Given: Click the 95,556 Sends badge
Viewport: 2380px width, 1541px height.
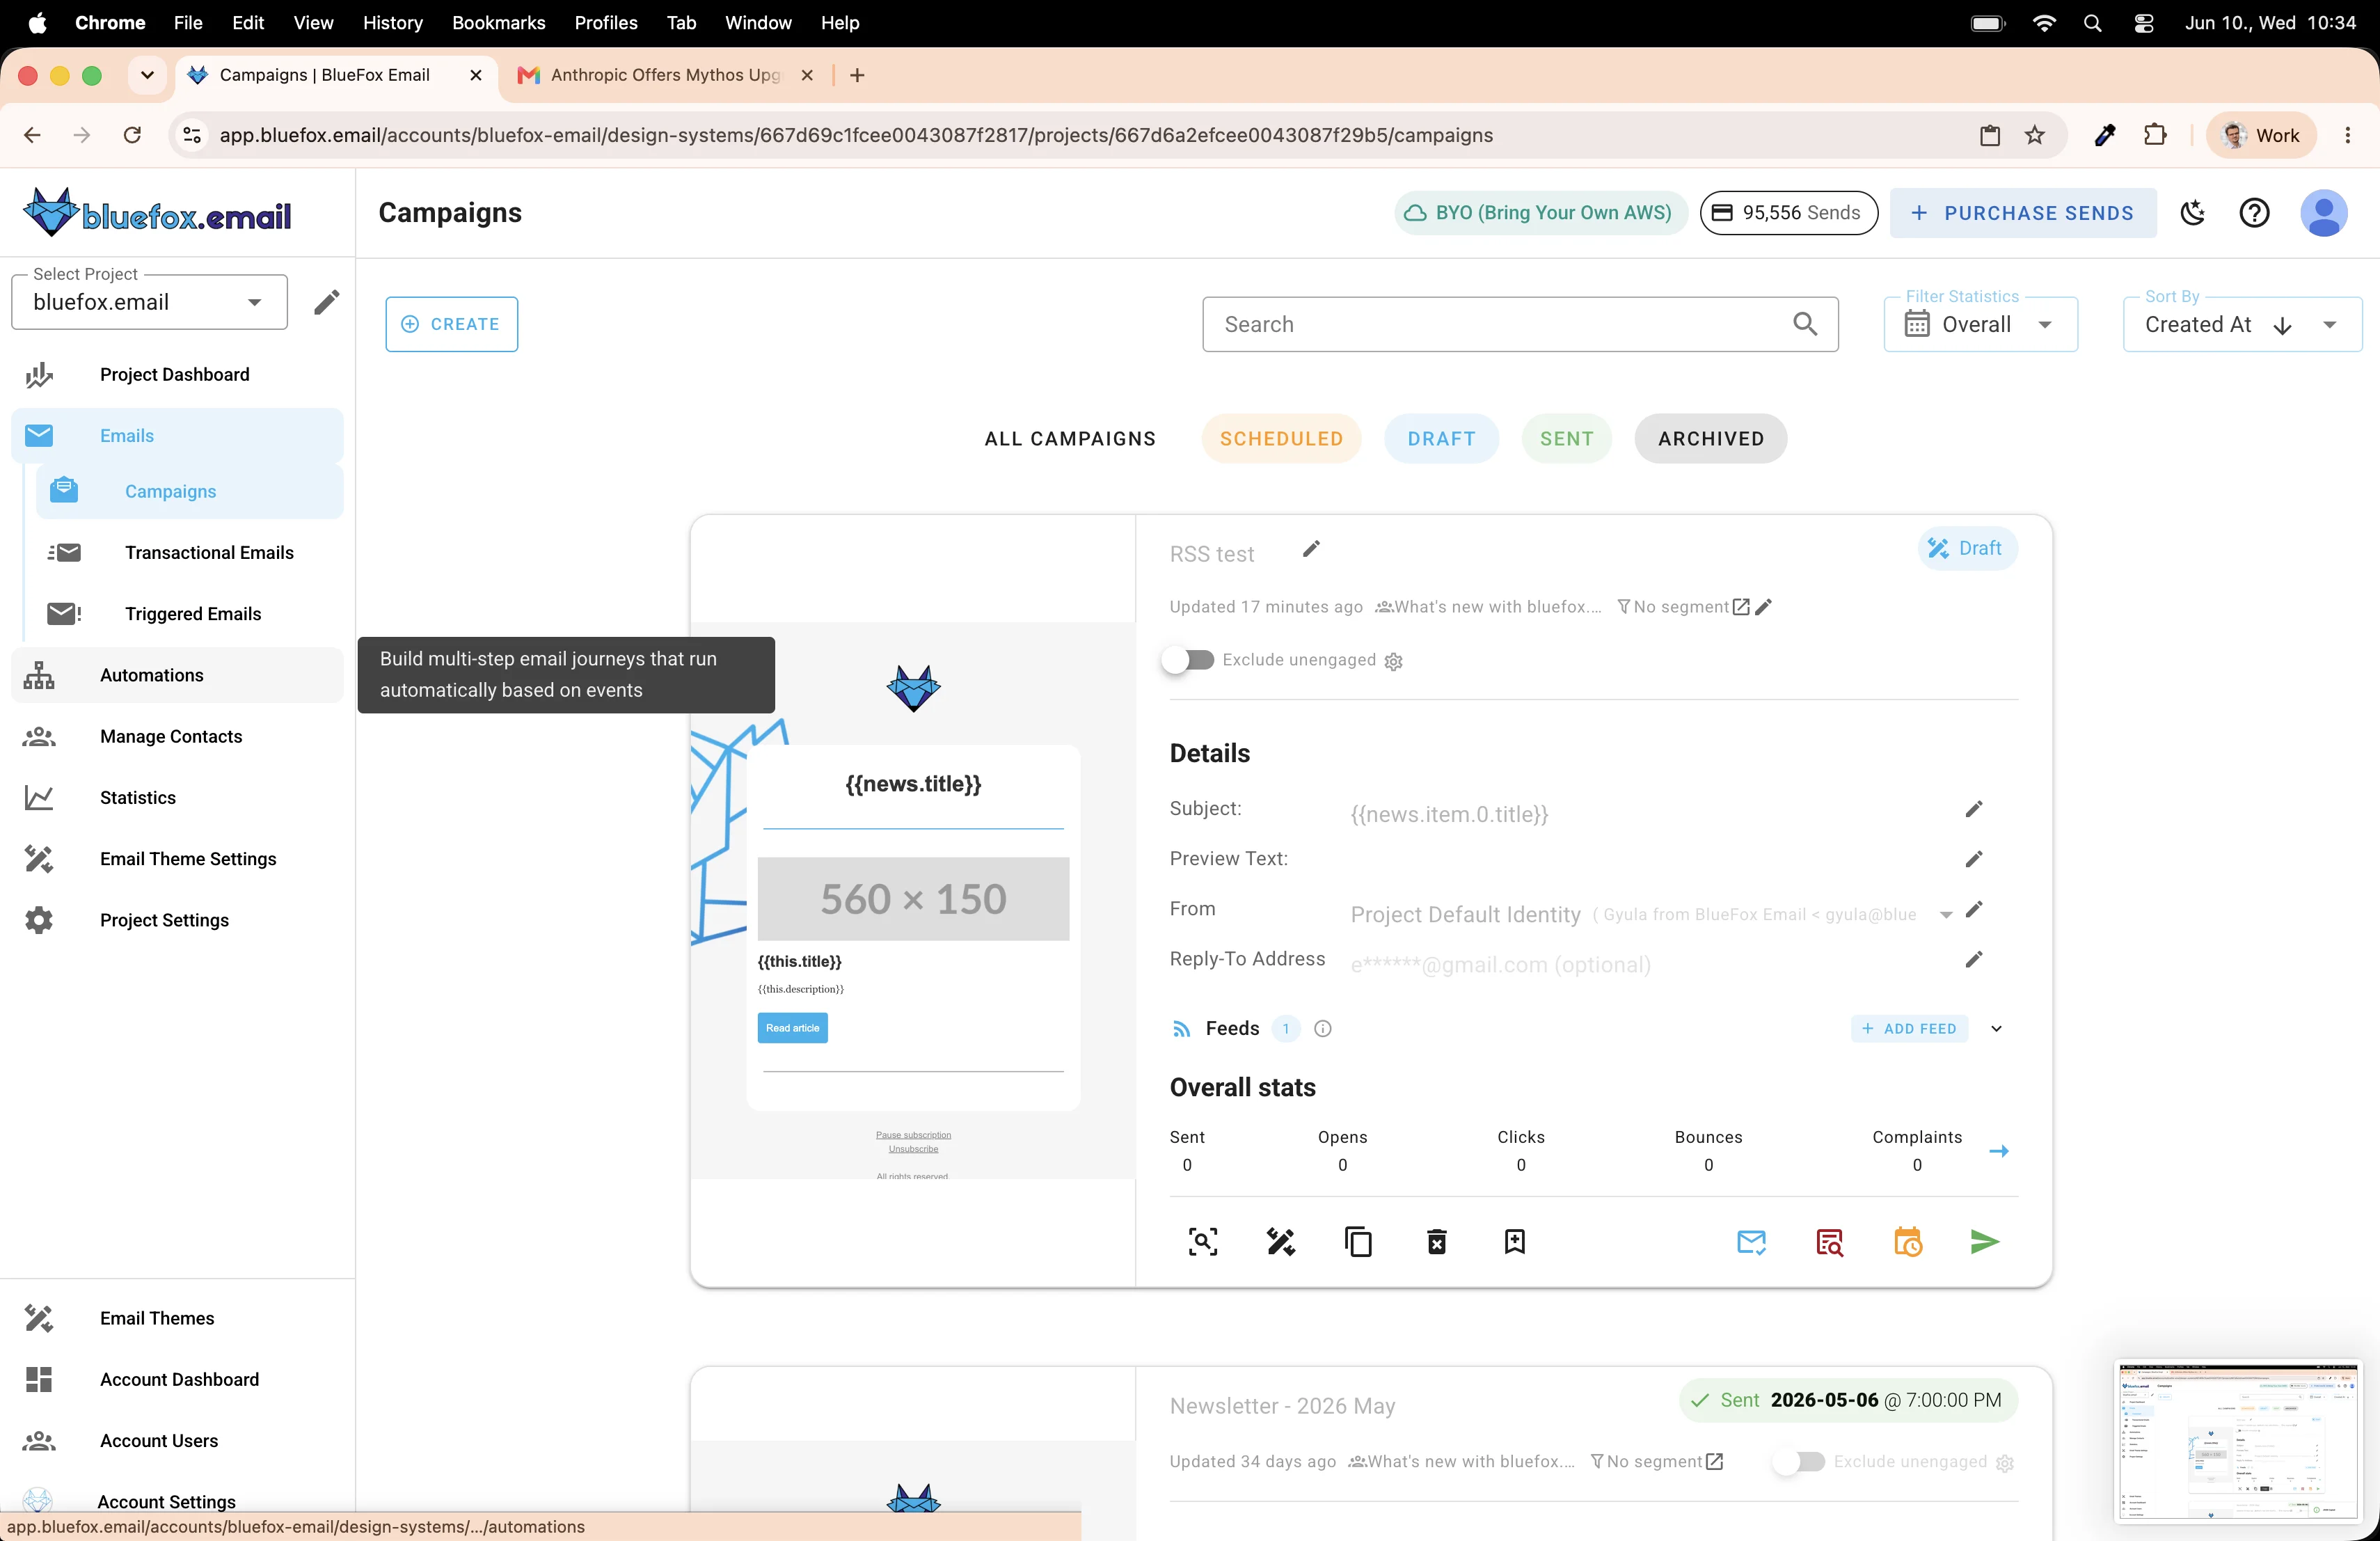Looking at the screenshot, I should coord(1788,213).
